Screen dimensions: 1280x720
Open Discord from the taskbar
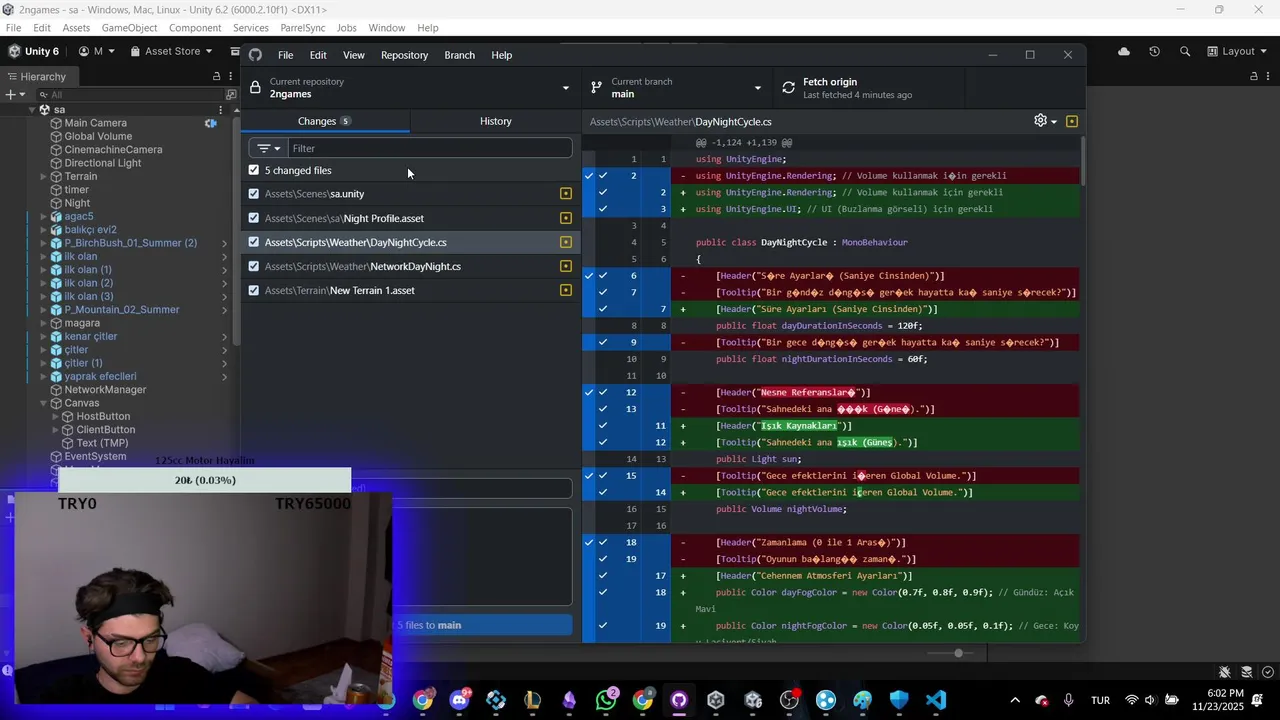tap(460, 700)
